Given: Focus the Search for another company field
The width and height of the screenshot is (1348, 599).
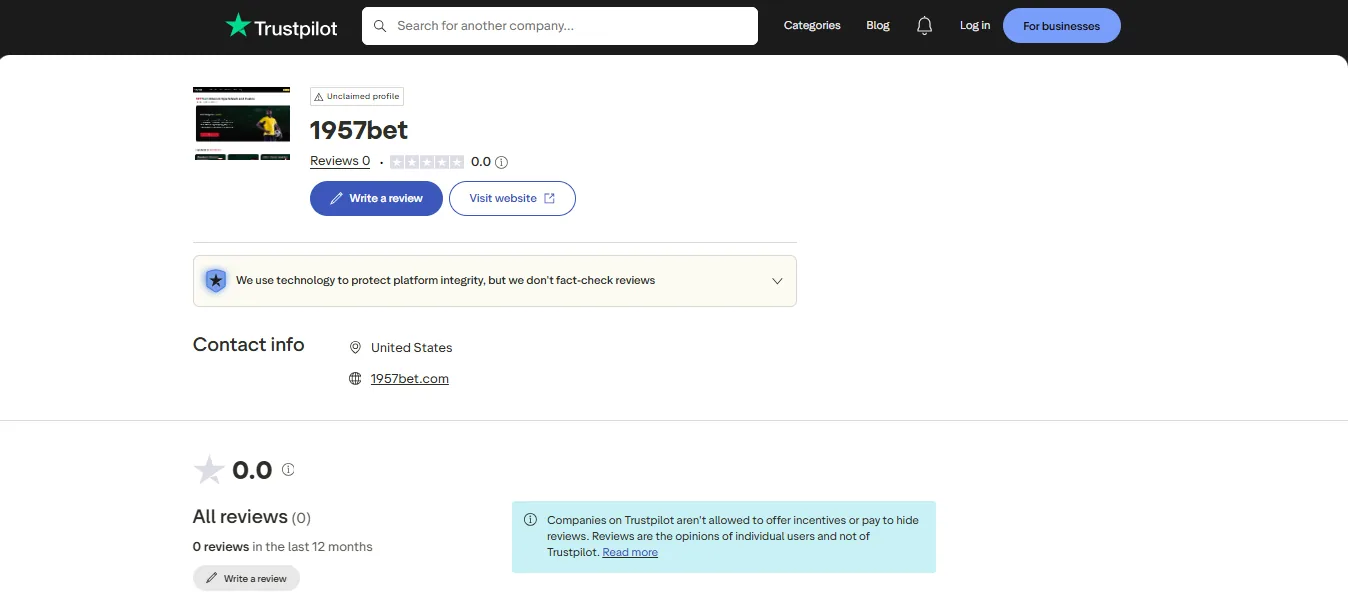Looking at the screenshot, I should click(560, 26).
